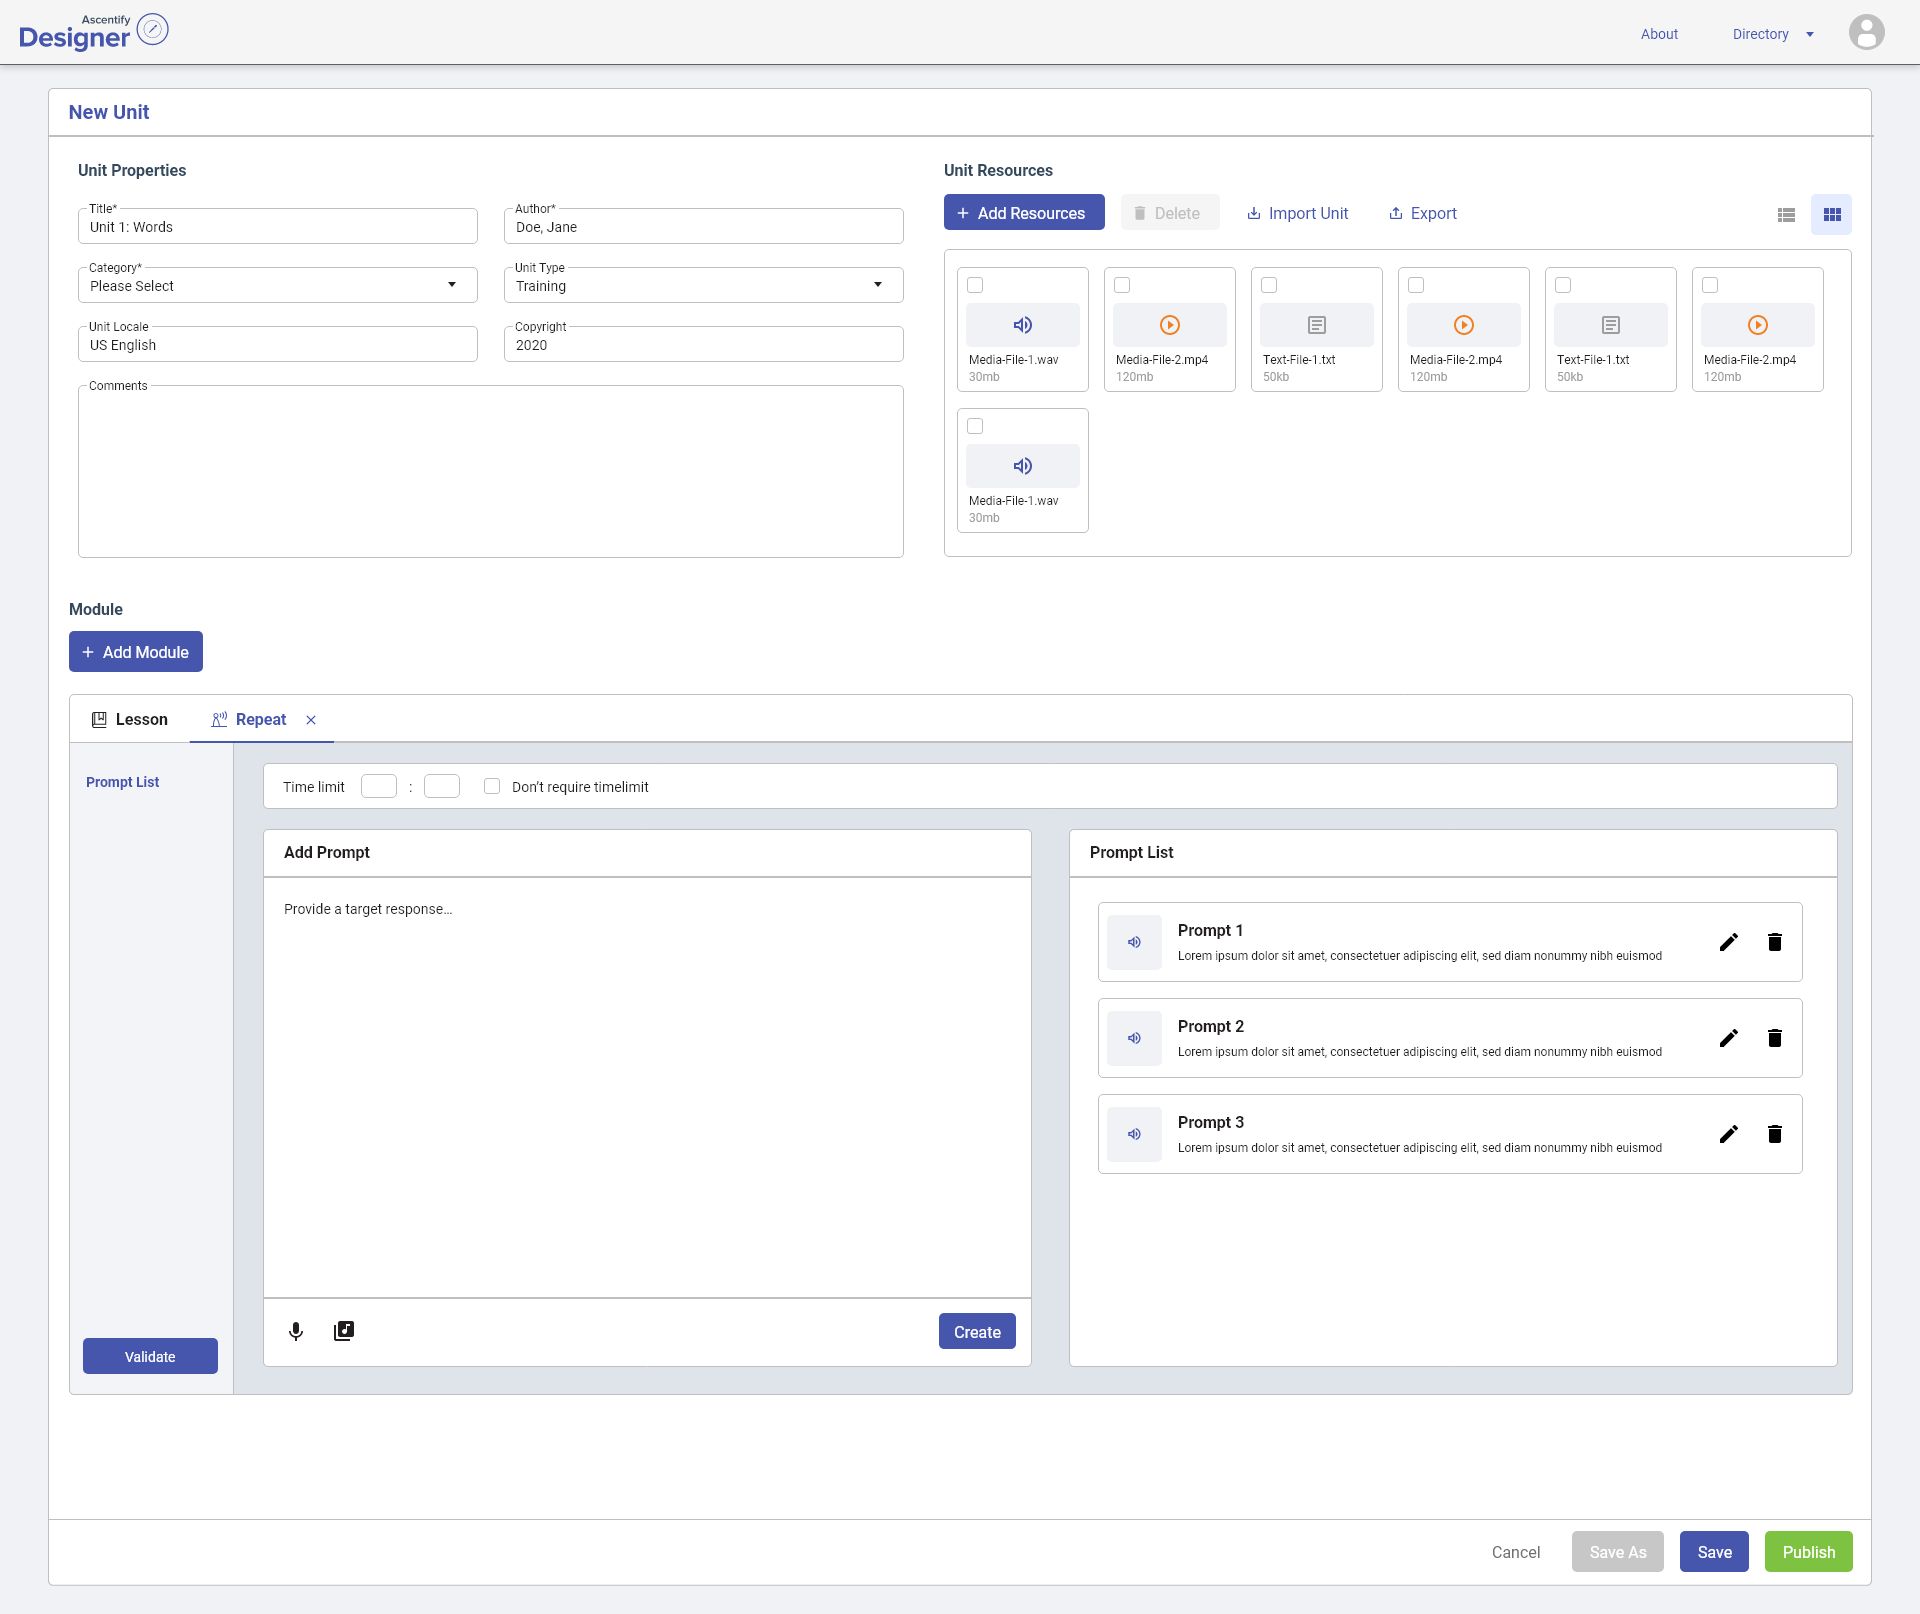Select checkbox on fifth card Text-File-1.txt
This screenshot has height=1614, width=1920.
coord(1563,285)
